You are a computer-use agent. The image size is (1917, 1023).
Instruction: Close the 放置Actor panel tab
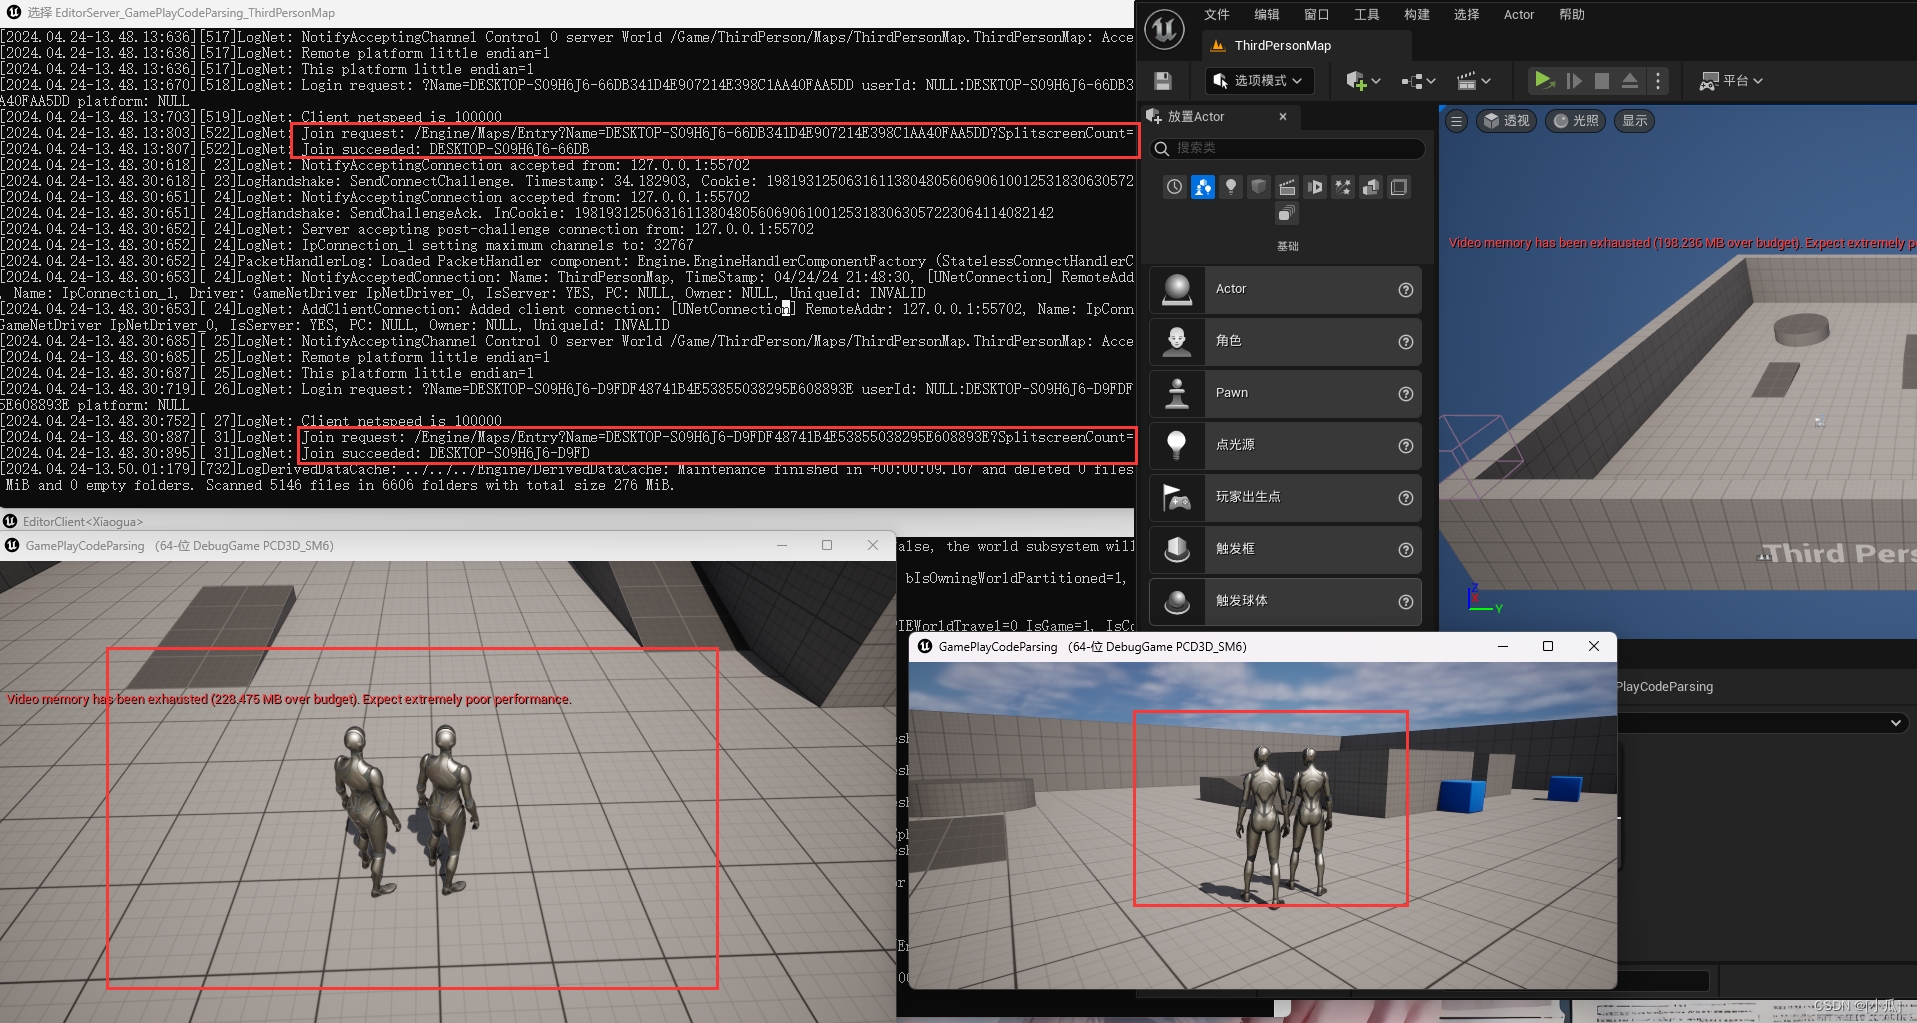1283,117
